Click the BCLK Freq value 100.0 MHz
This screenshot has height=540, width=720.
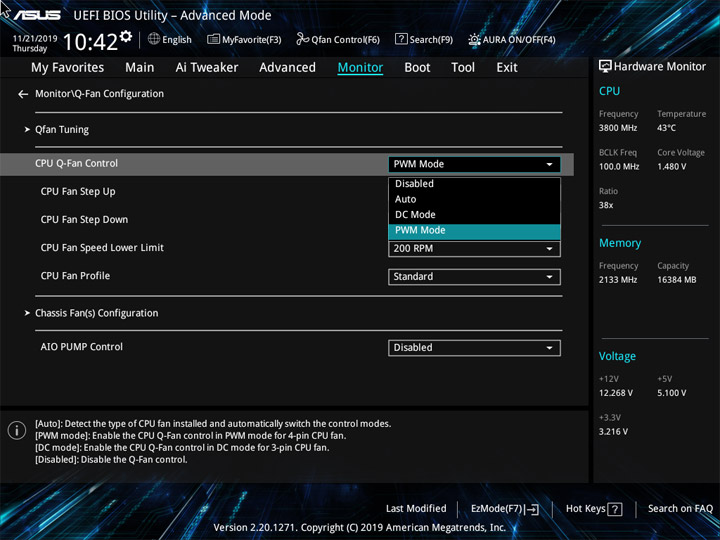pyautogui.click(x=619, y=167)
